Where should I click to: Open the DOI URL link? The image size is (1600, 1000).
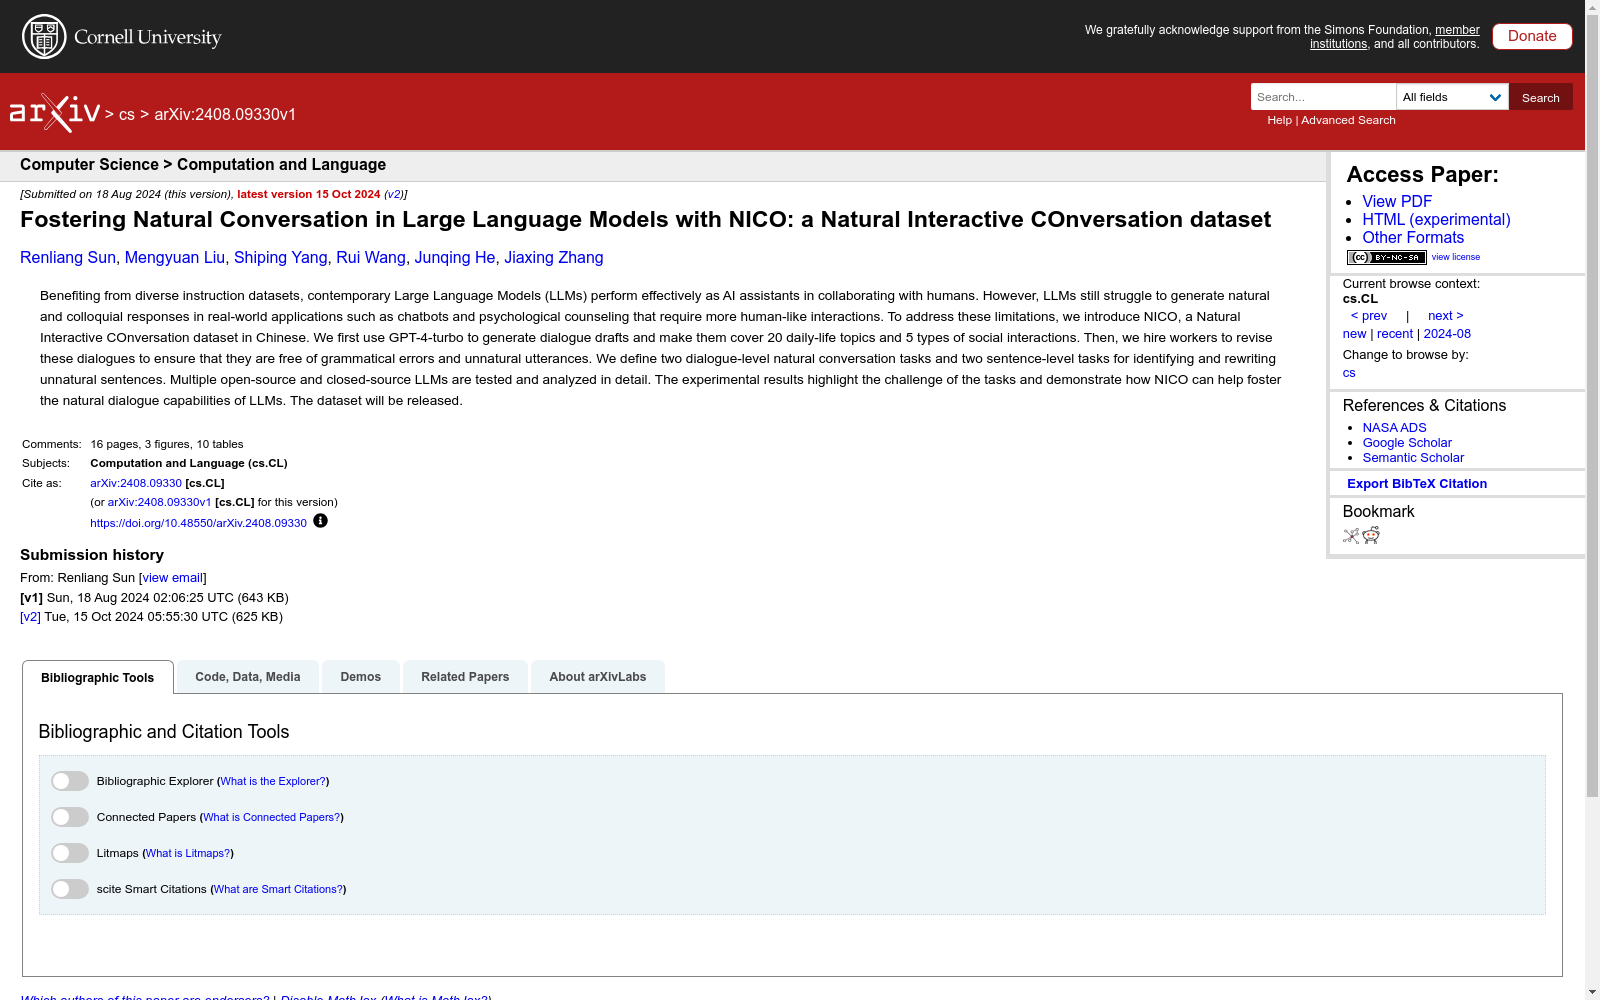[198, 523]
